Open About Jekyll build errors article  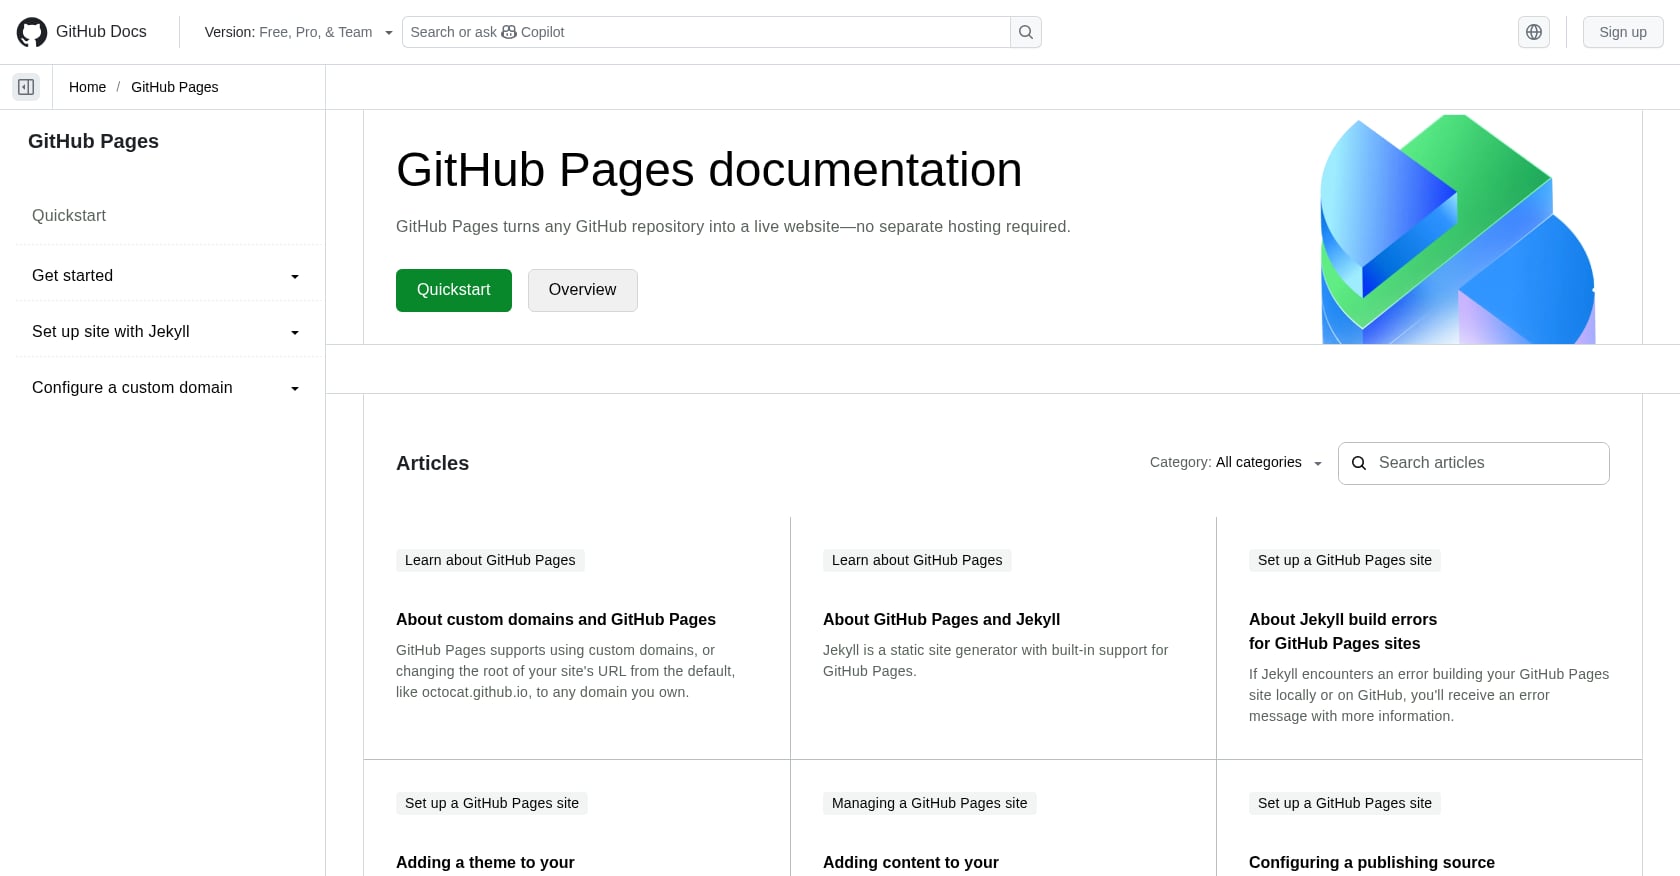1343,631
